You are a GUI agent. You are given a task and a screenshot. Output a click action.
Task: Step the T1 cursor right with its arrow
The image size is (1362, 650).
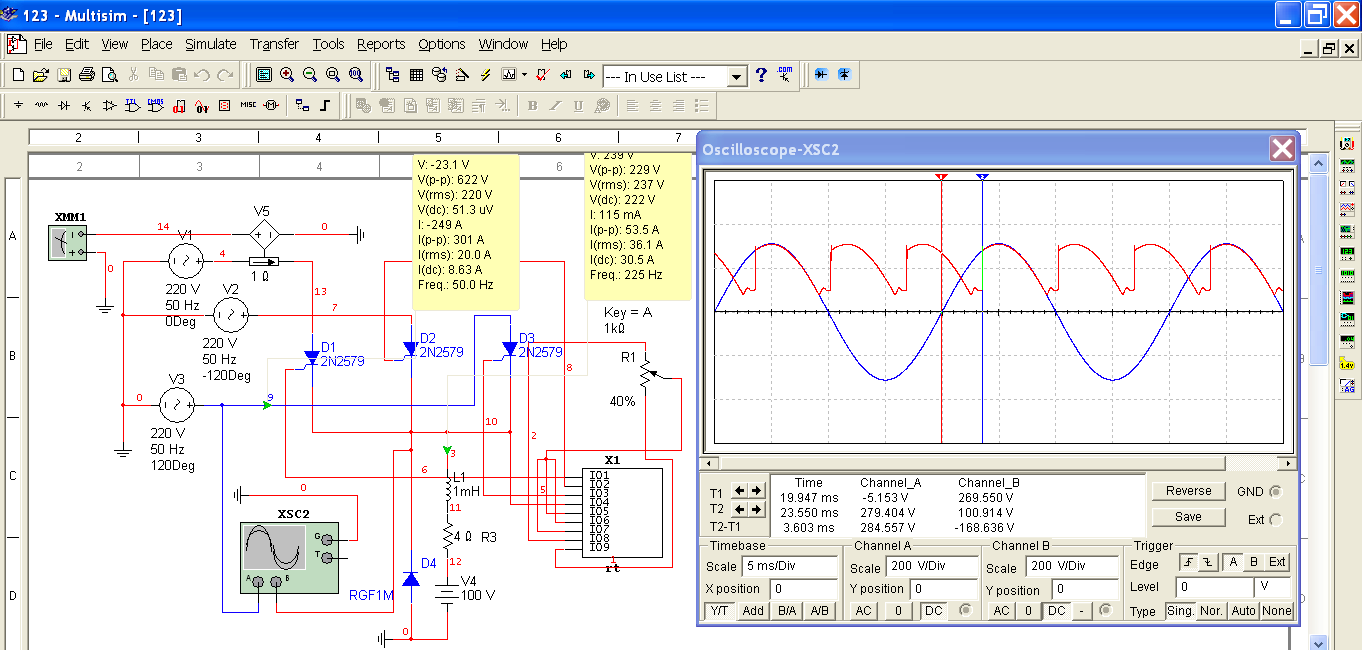click(x=756, y=491)
